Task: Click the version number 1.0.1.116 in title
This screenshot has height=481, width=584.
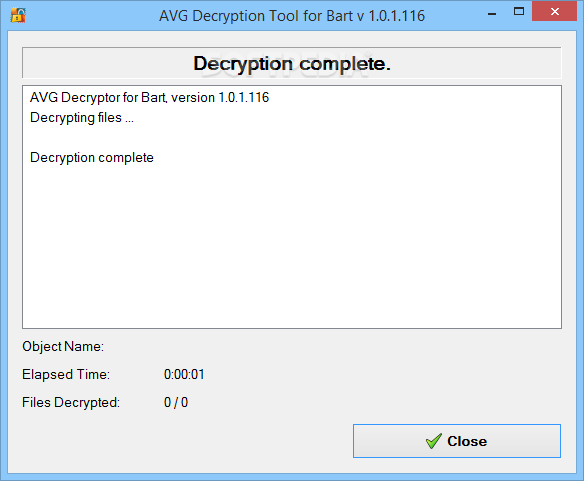Action: pyautogui.click(x=397, y=16)
